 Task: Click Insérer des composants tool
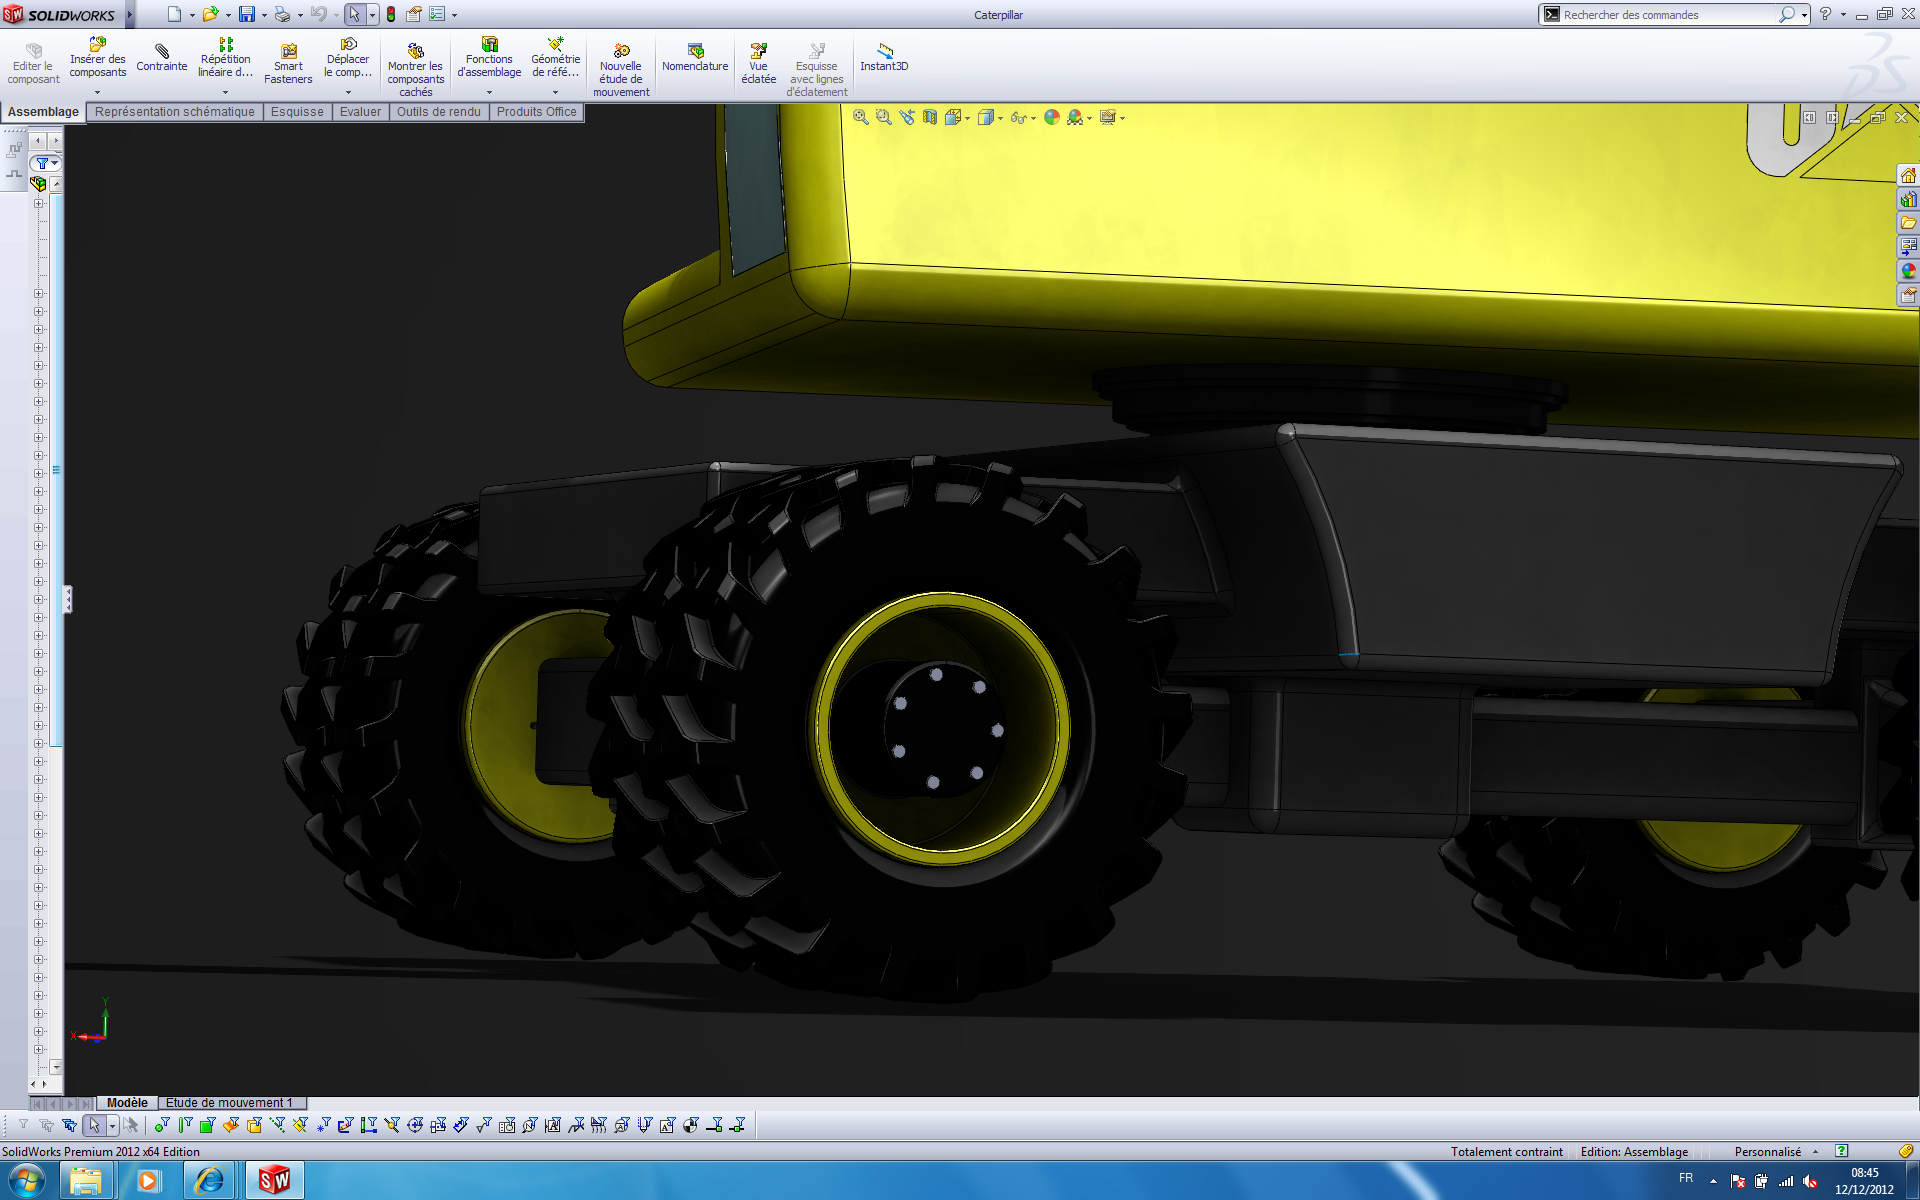pyautogui.click(x=97, y=58)
